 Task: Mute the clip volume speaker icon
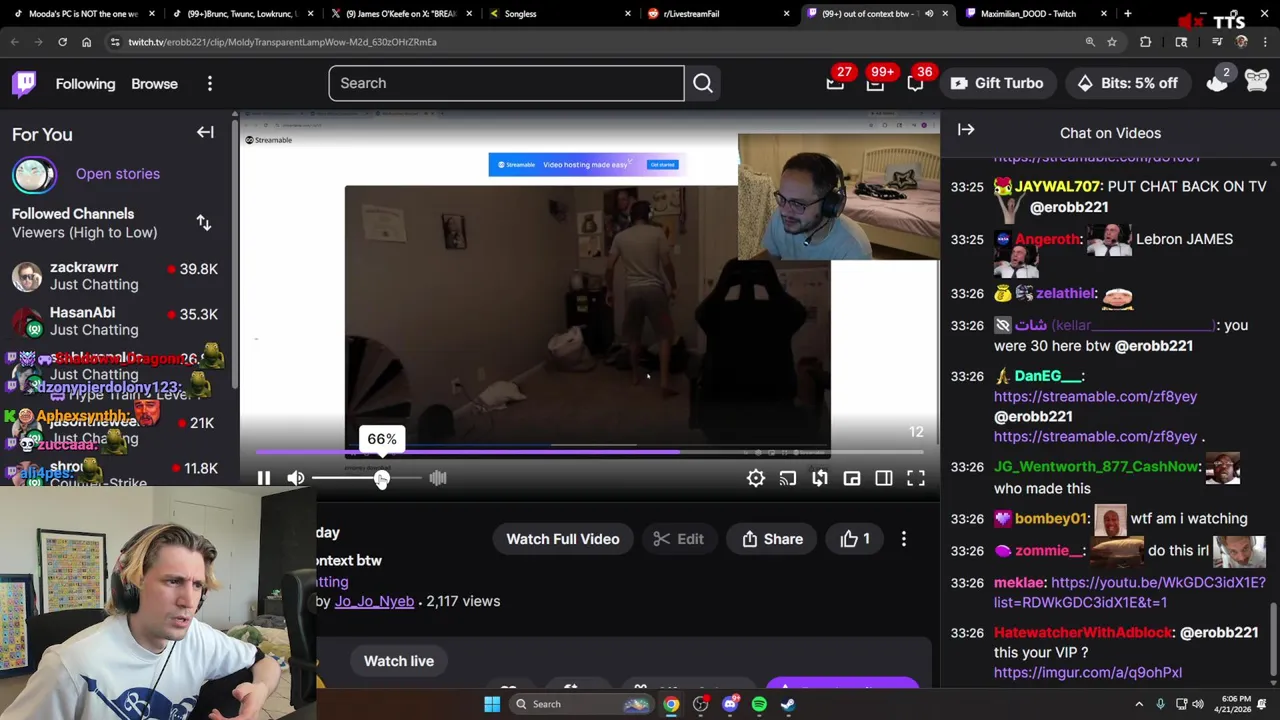tap(296, 478)
